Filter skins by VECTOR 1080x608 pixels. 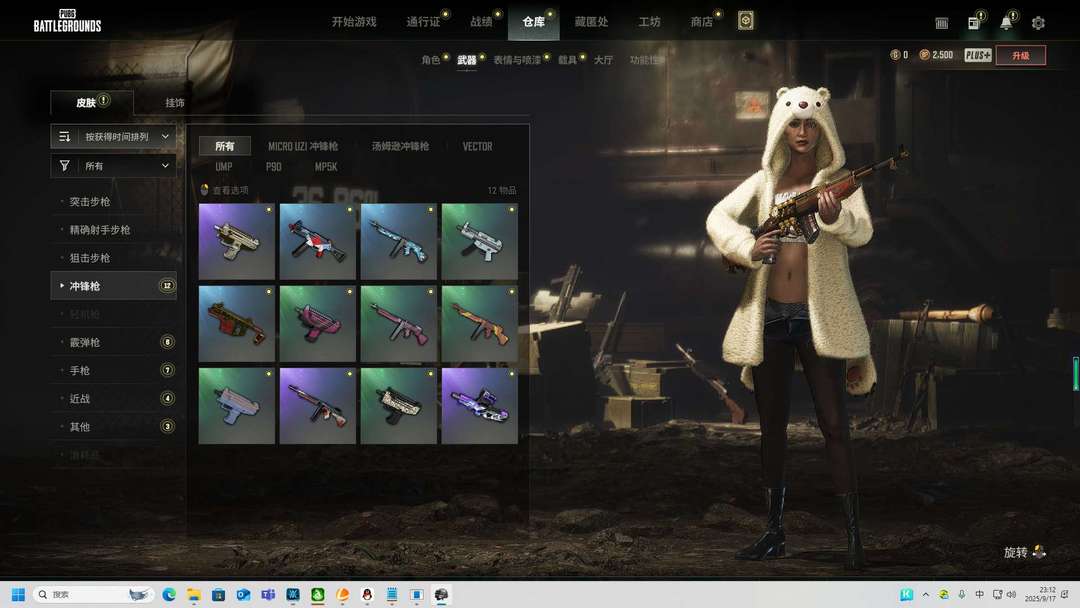point(477,147)
